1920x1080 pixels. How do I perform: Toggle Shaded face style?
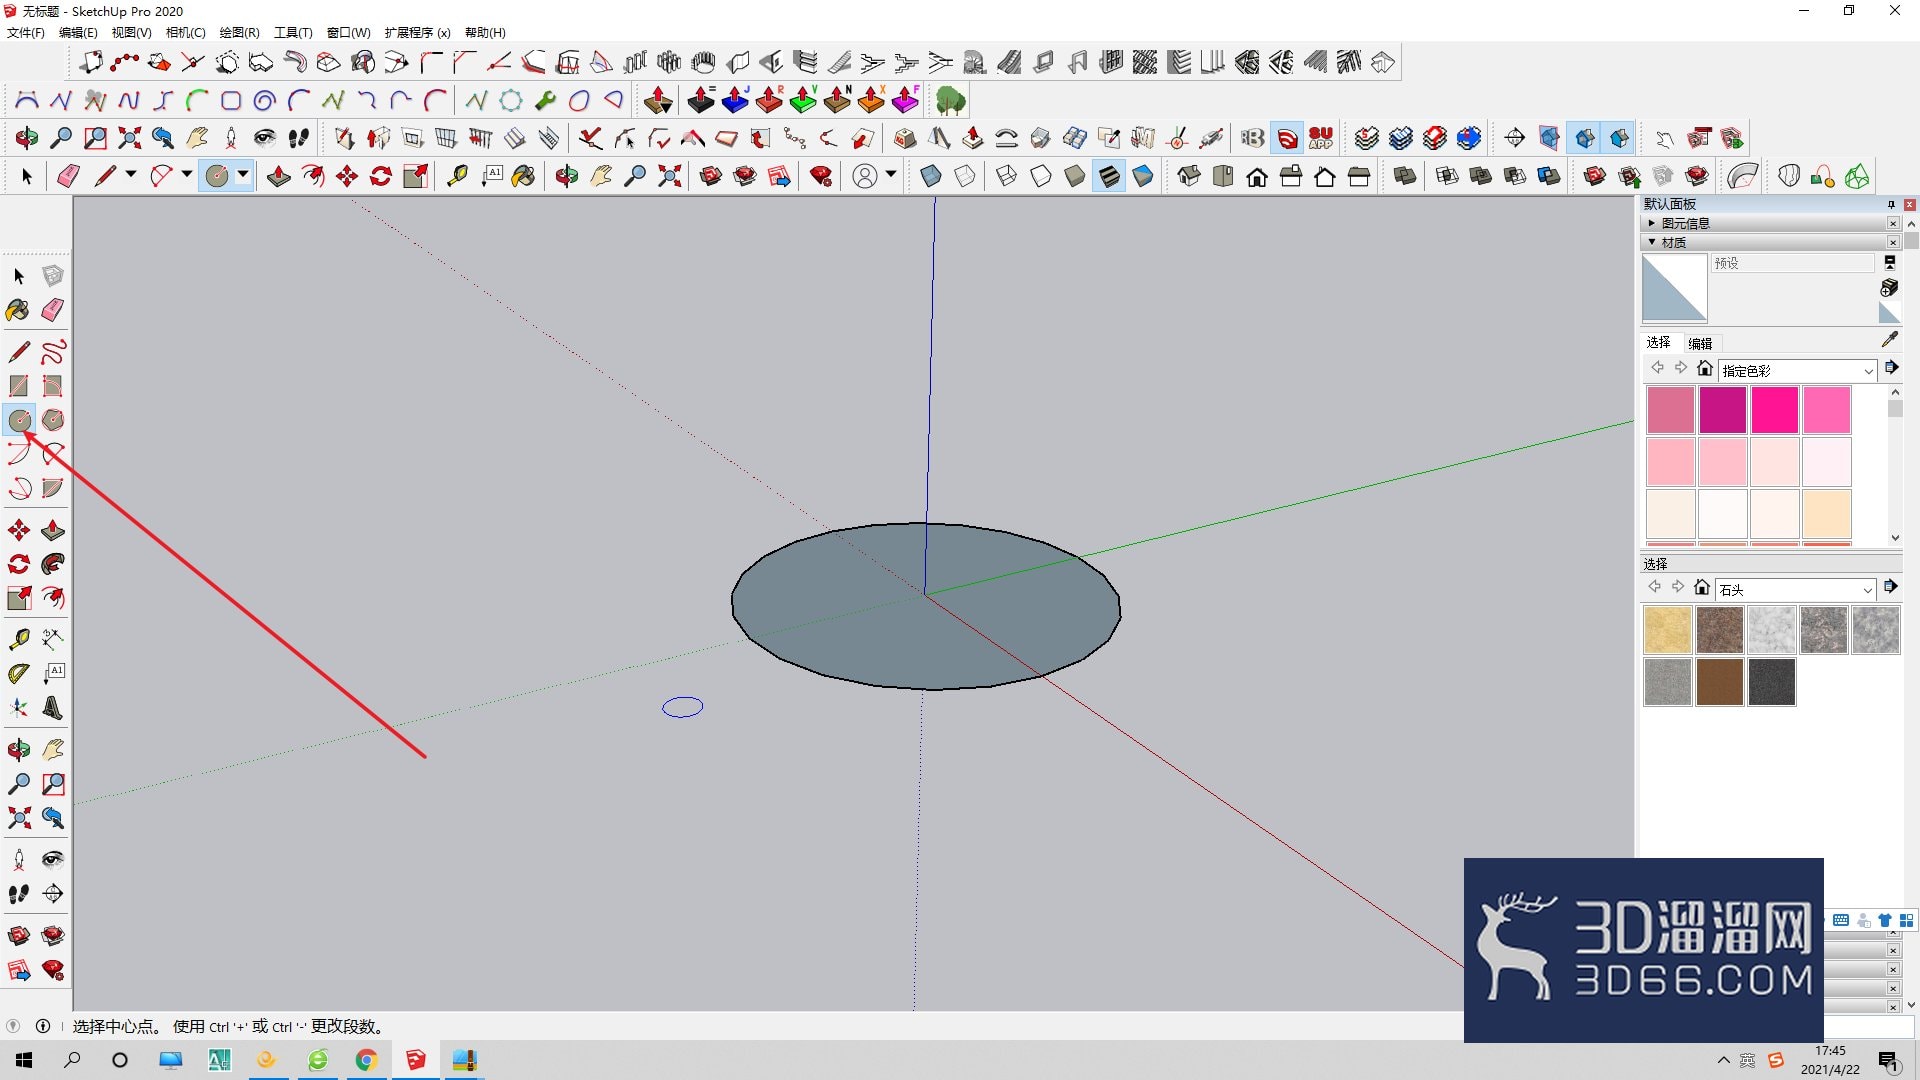1075,176
